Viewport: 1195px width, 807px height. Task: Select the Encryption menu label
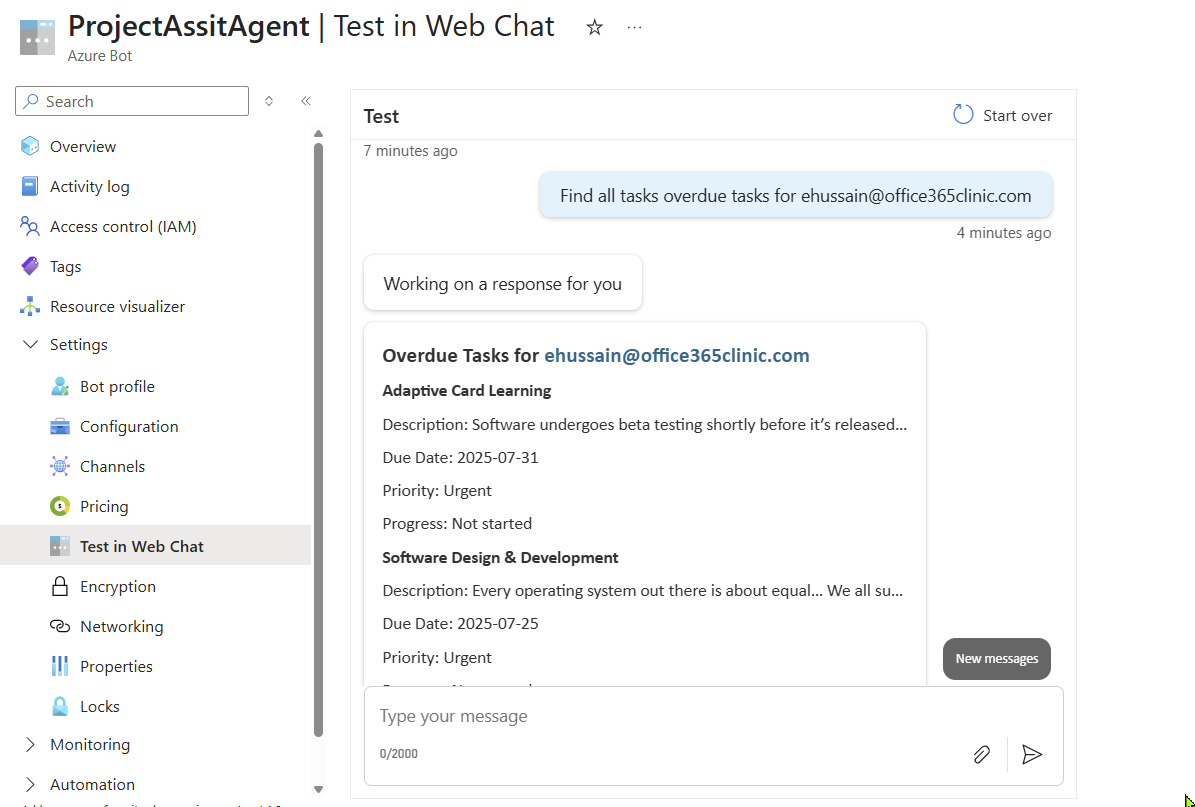[x=117, y=586]
